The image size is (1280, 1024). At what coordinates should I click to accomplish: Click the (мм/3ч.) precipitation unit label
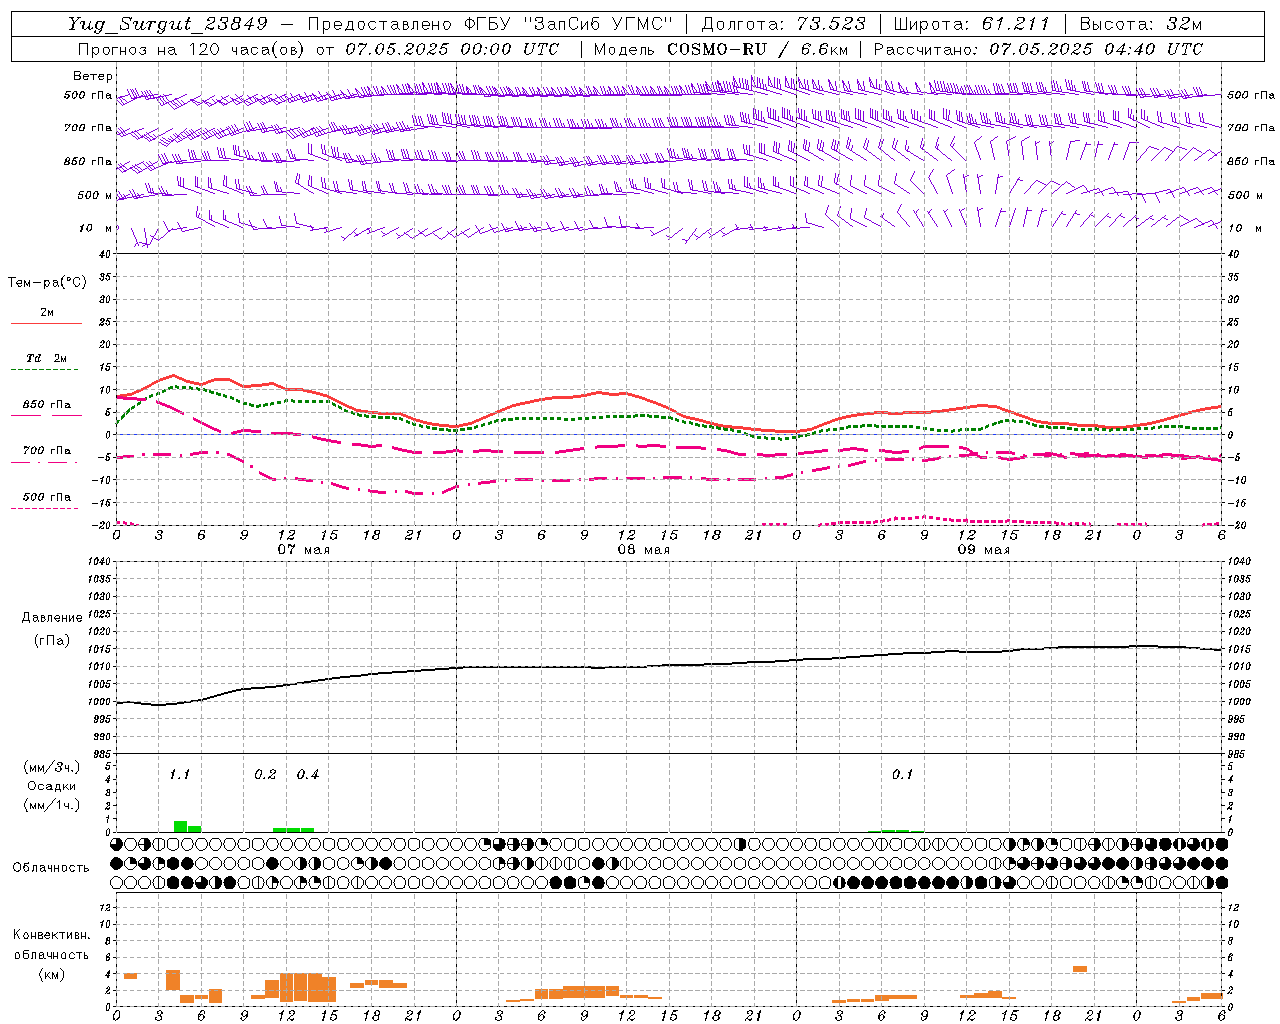click(x=52, y=768)
